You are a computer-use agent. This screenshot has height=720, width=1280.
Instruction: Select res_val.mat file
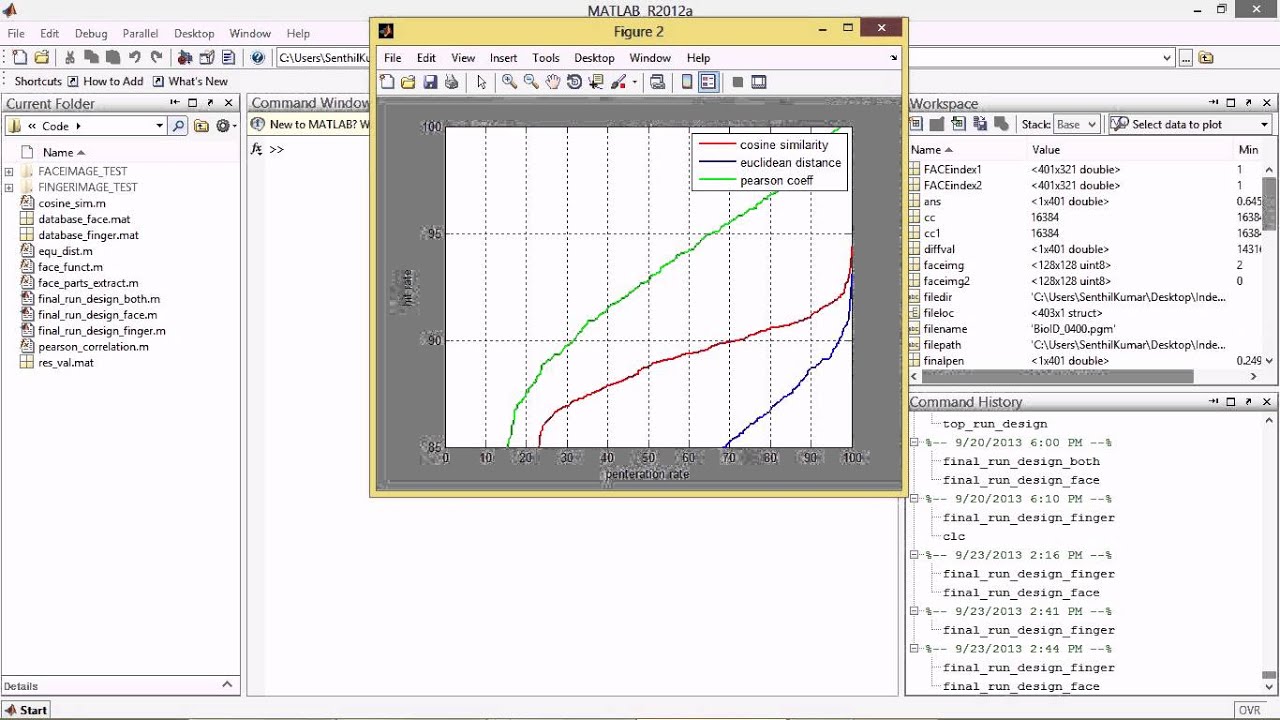point(66,363)
